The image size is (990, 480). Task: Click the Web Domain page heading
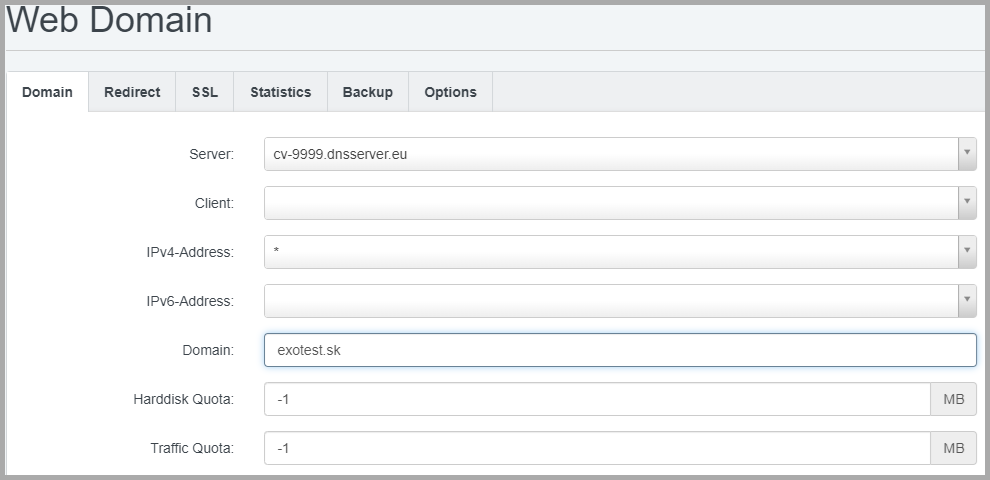click(110, 20)
